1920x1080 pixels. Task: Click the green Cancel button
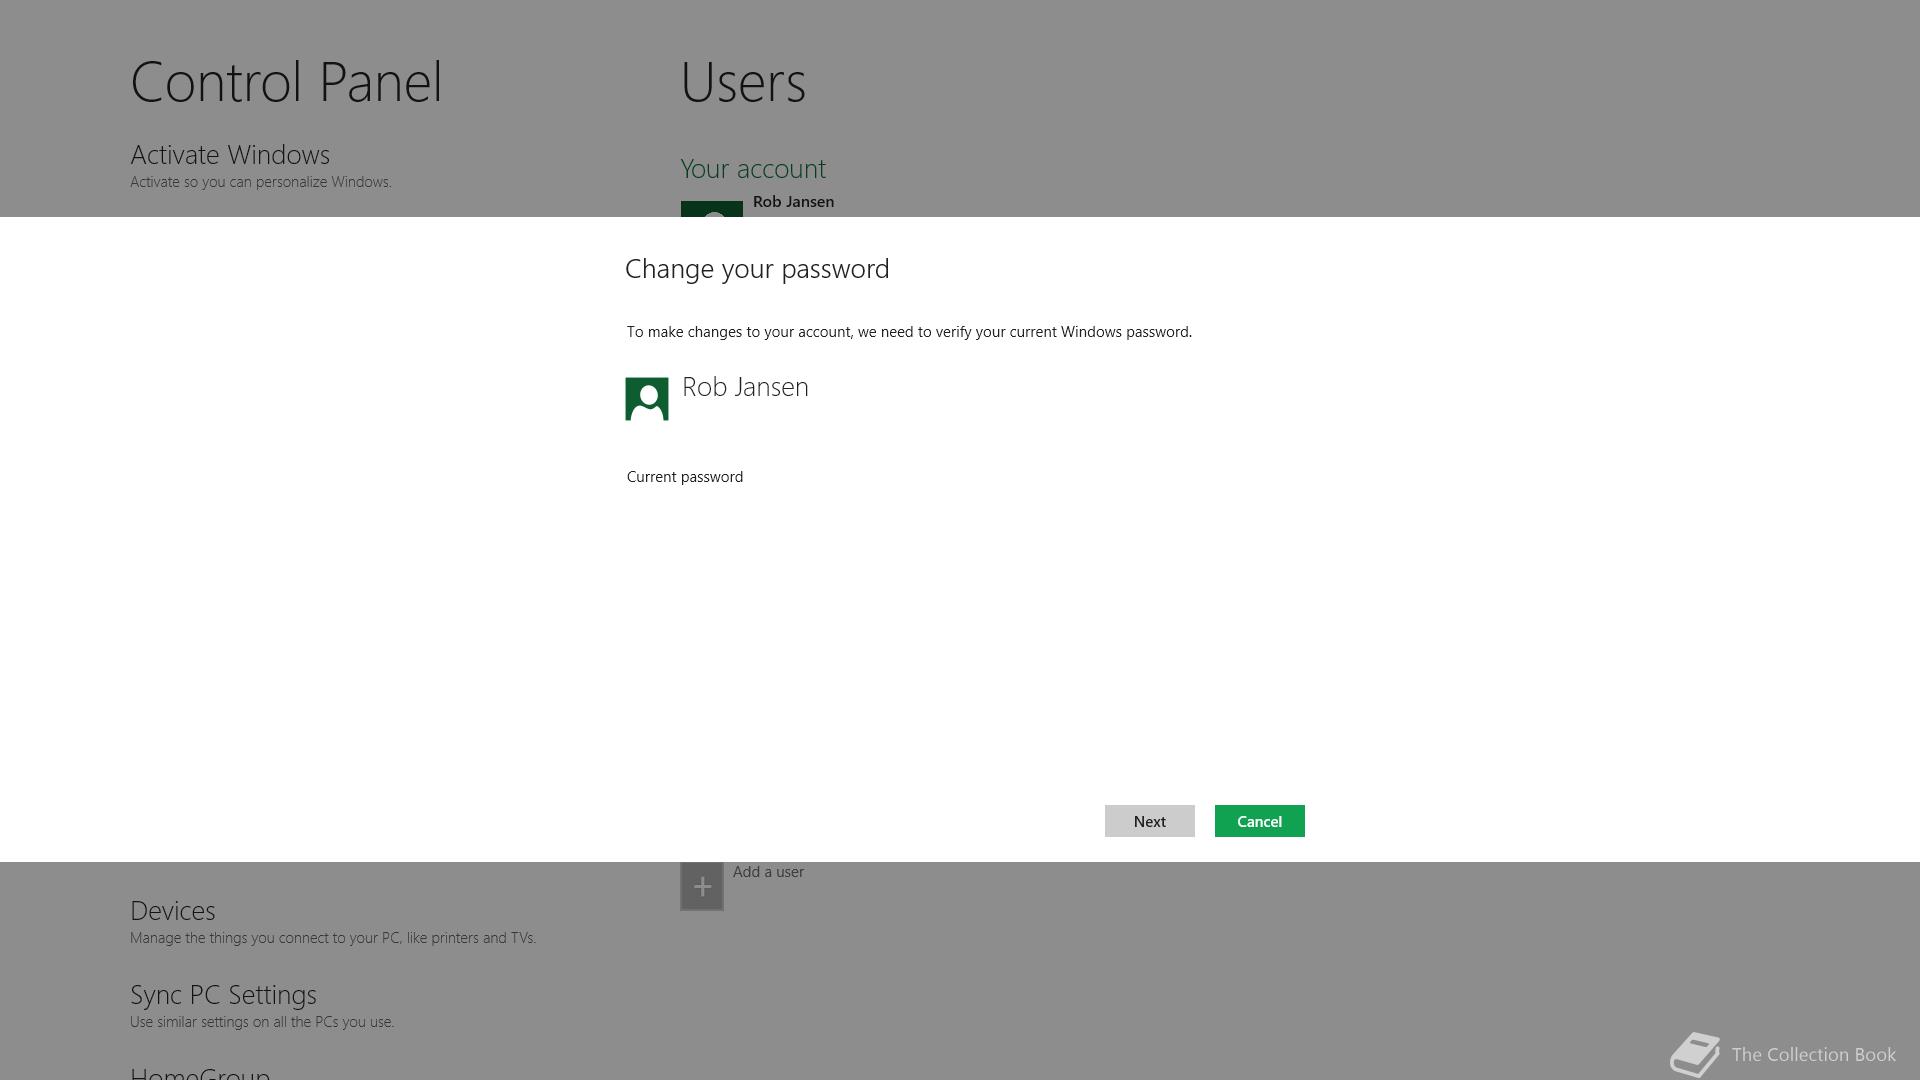1259,821
